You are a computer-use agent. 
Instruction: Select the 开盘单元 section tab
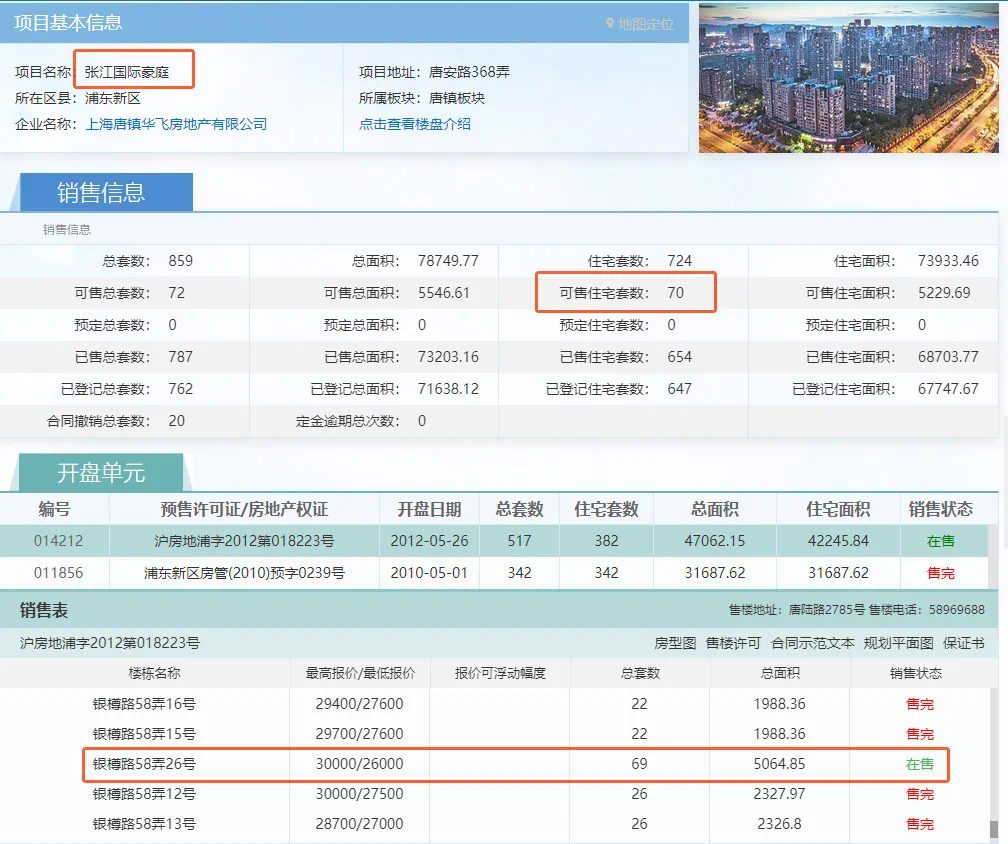(101, 472)
